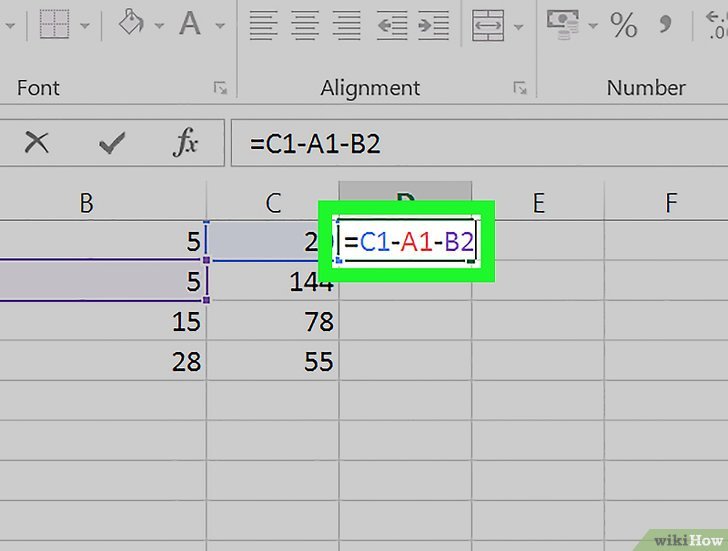Click the Merge & Center icon
Screen dimensions: 728x551
tap(488, 25)
